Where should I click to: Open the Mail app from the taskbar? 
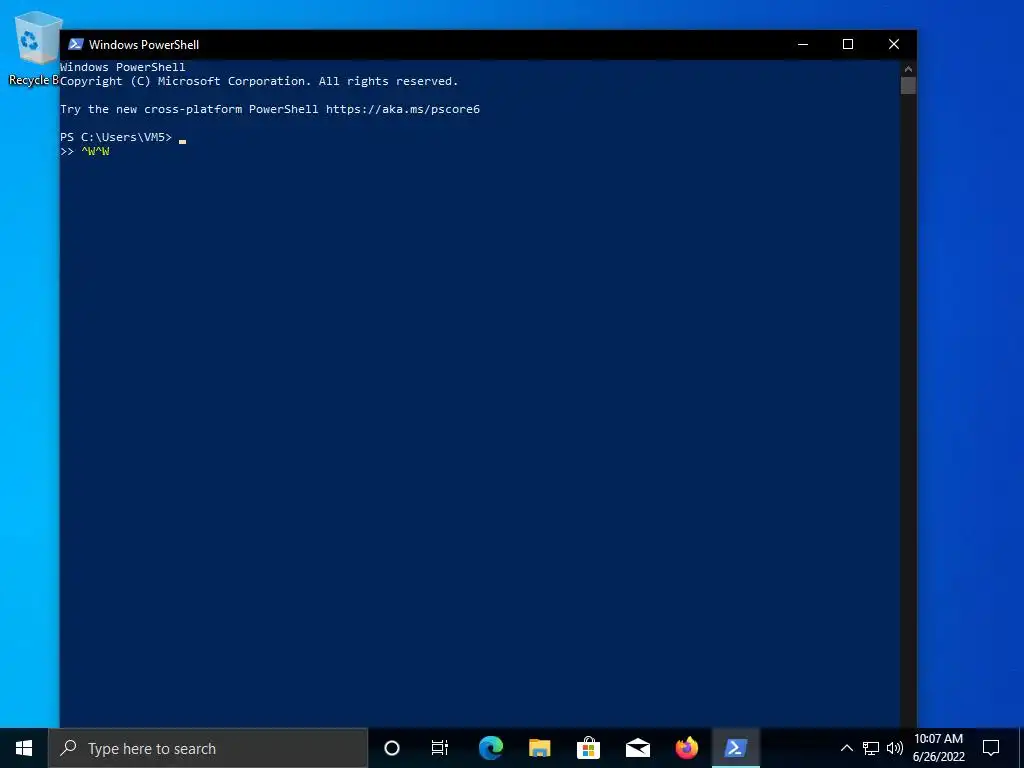(x=637, y=748)
